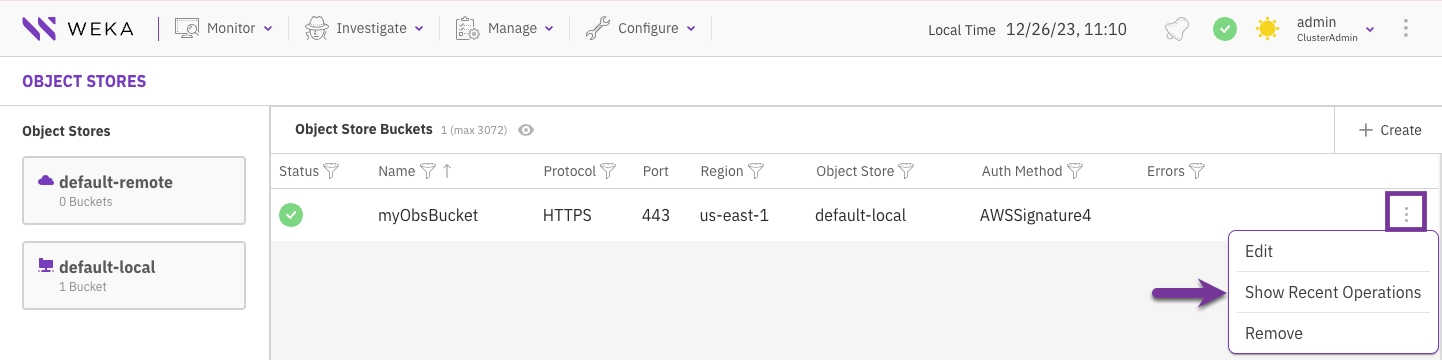Click the Protocol column filter icon
1442x360 pixels.
[607, 171]
